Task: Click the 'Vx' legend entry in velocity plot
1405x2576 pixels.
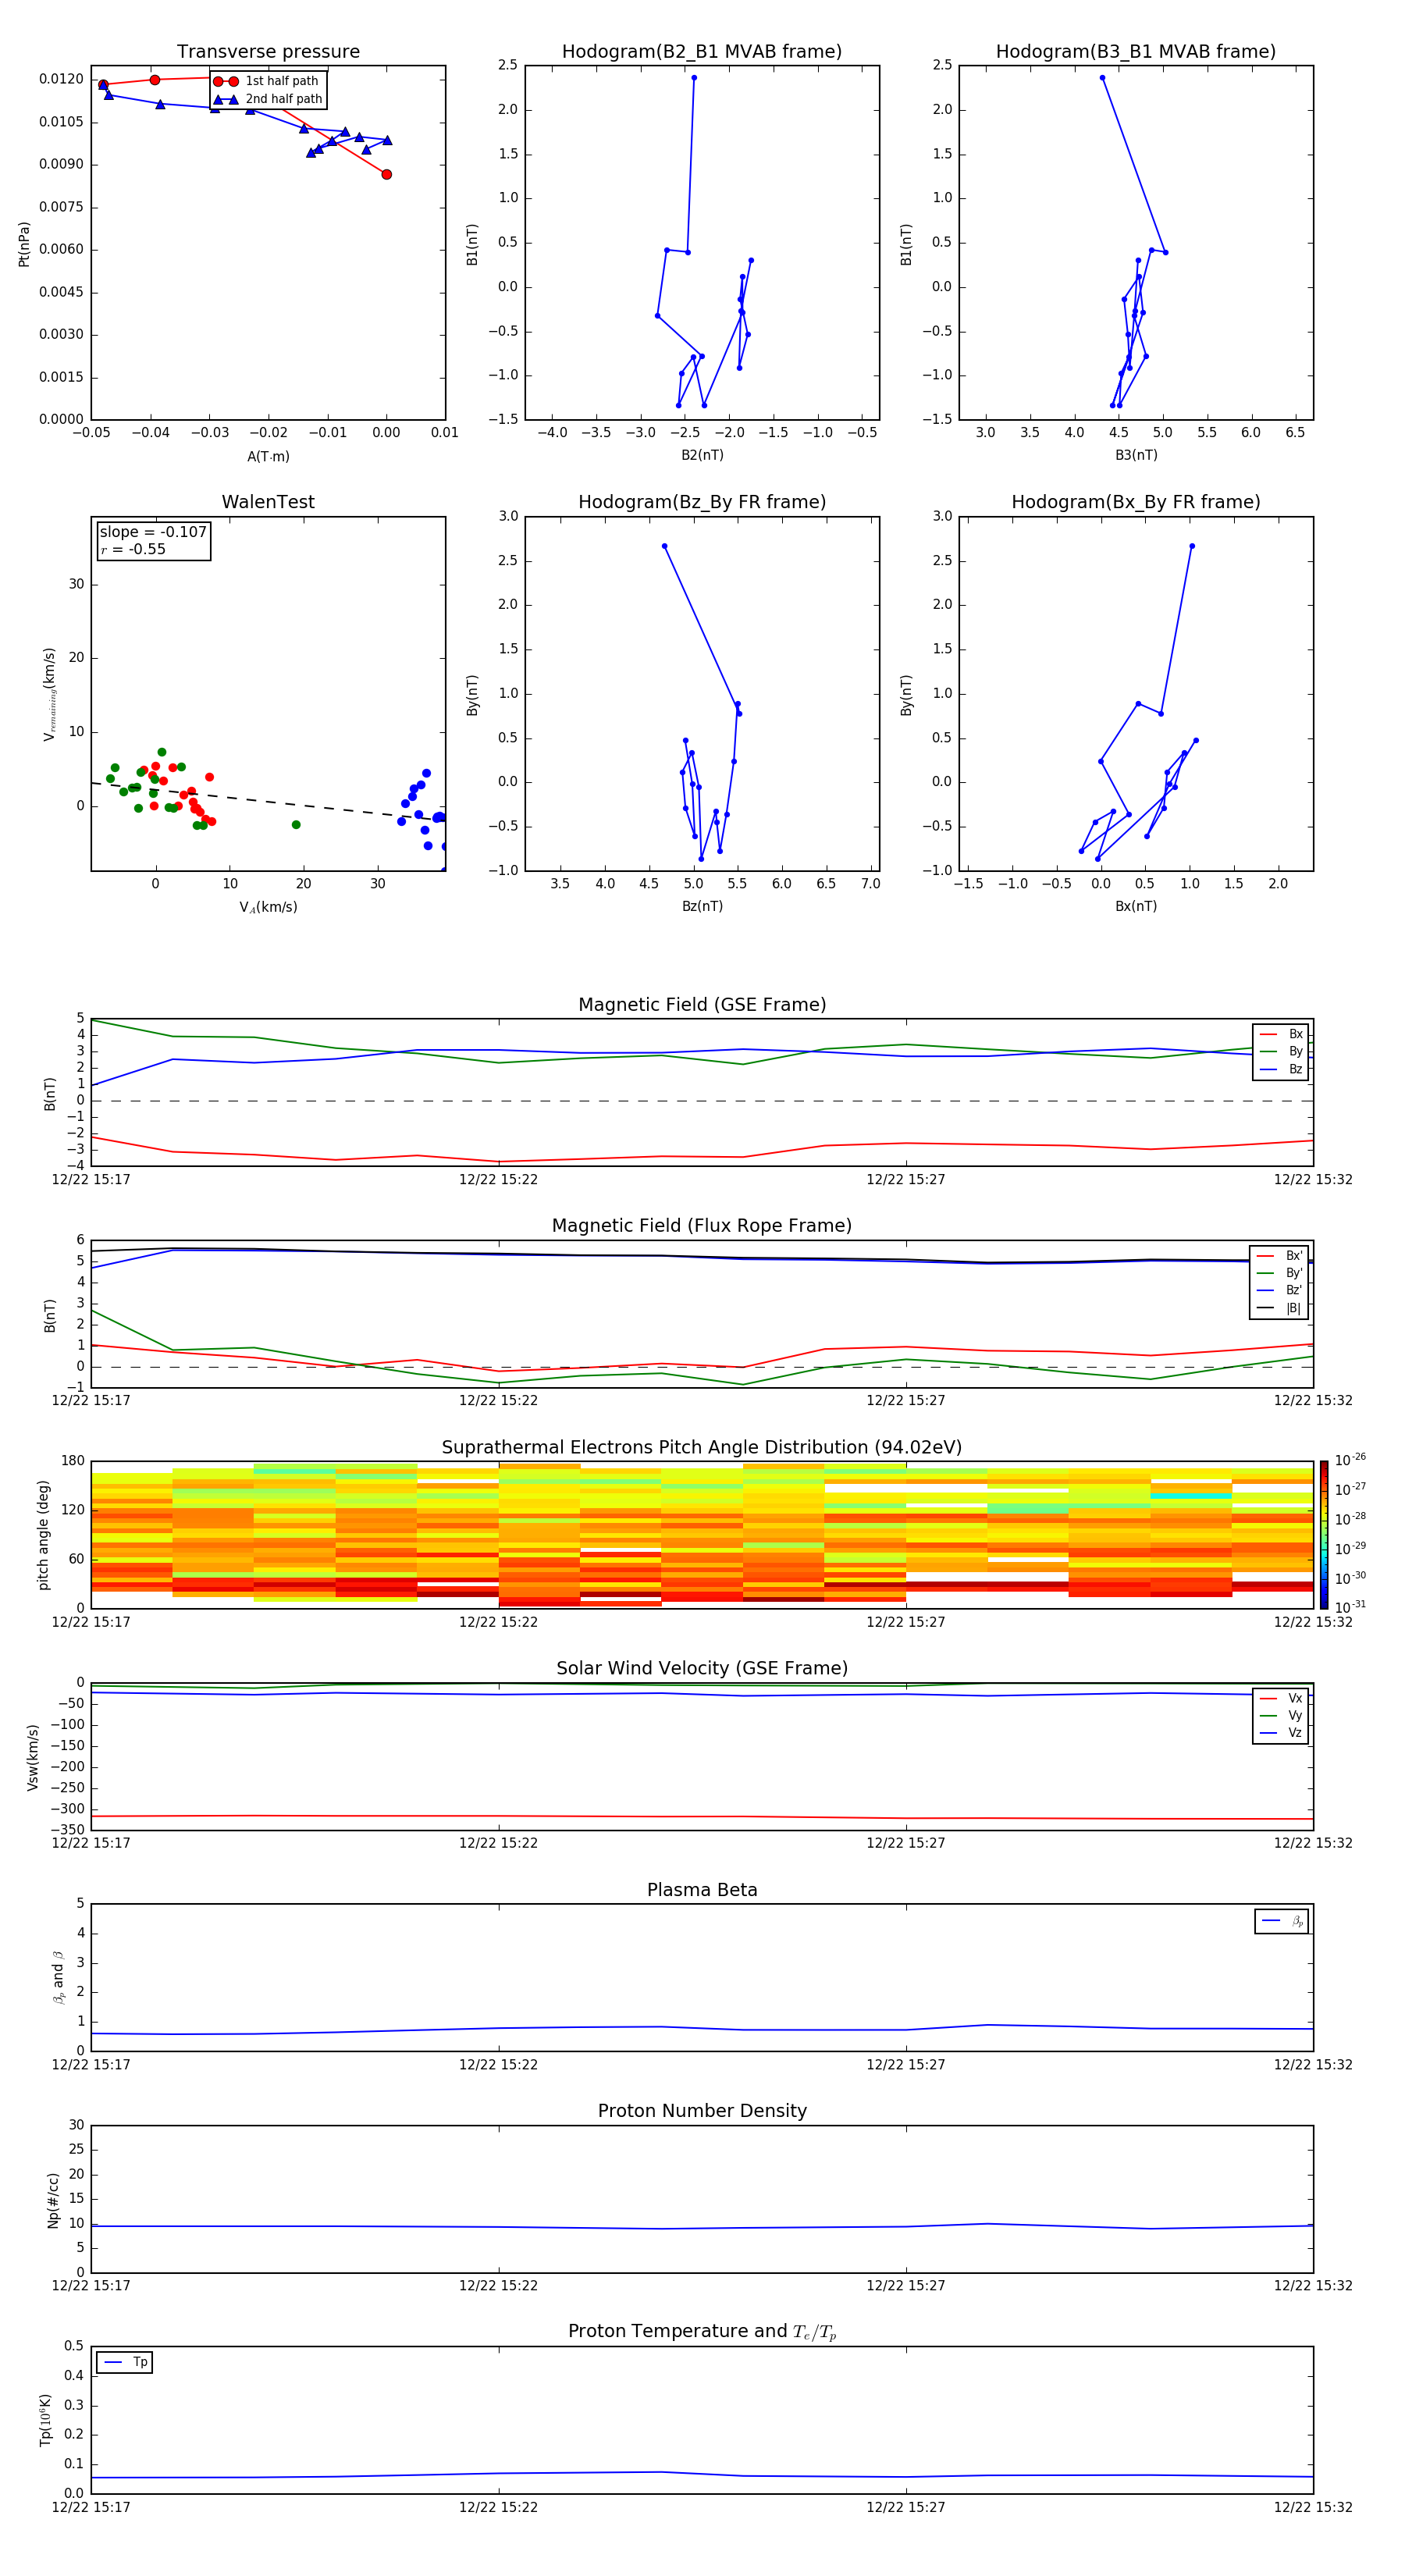Action: [1281, 1699]
